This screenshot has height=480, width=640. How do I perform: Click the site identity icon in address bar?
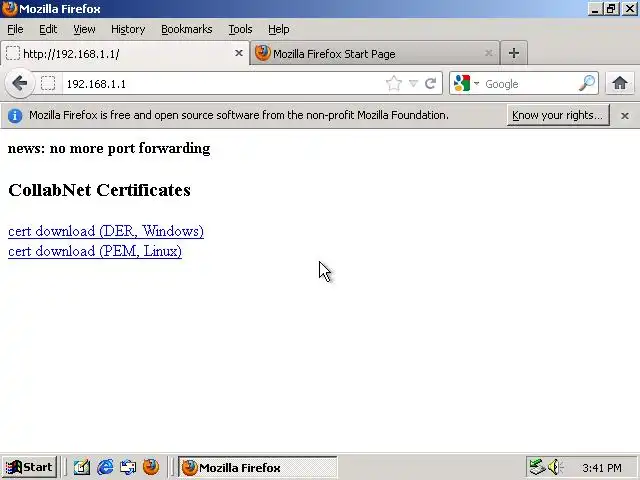(48, 84)
